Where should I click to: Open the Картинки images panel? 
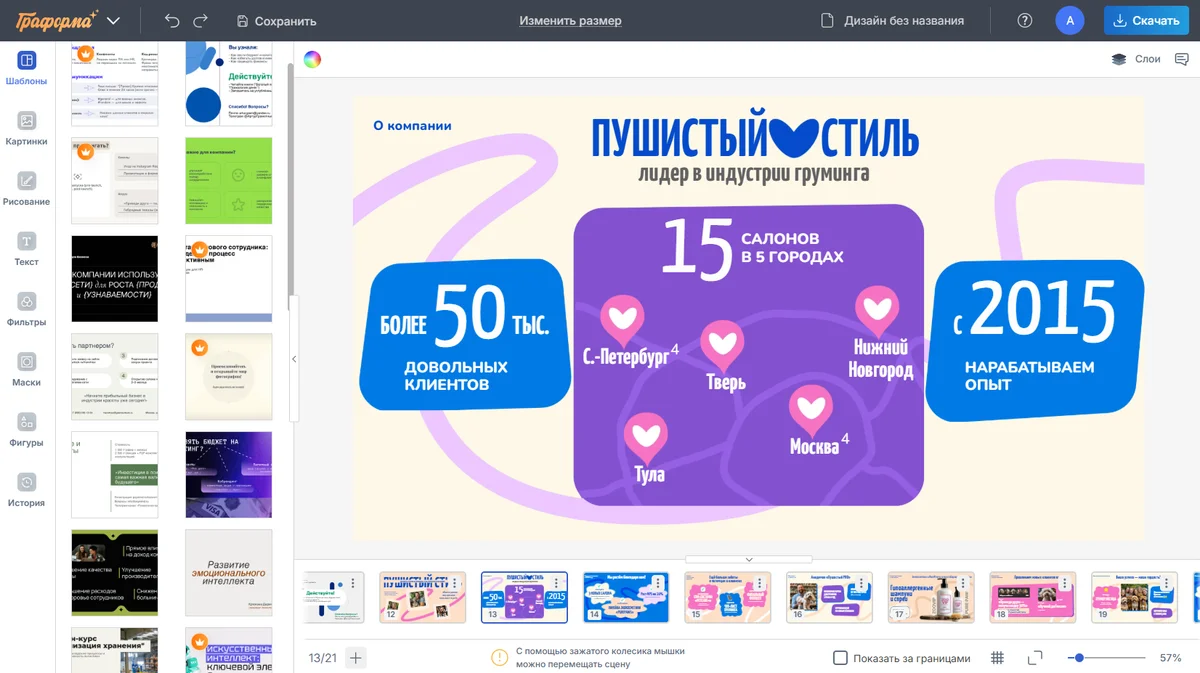tap(26, 128)
